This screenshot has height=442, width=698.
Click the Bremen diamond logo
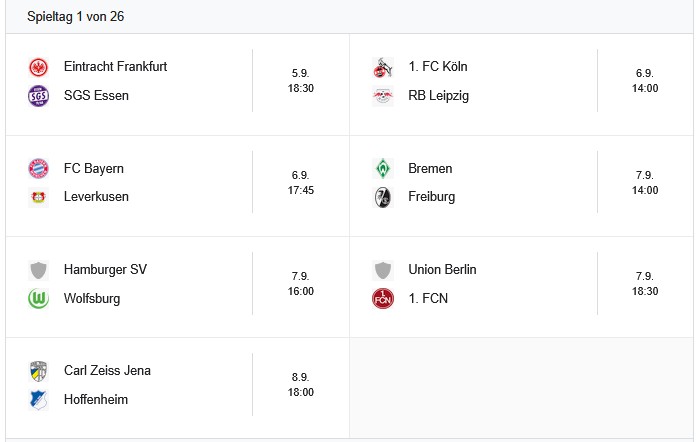tap(383, 168)
